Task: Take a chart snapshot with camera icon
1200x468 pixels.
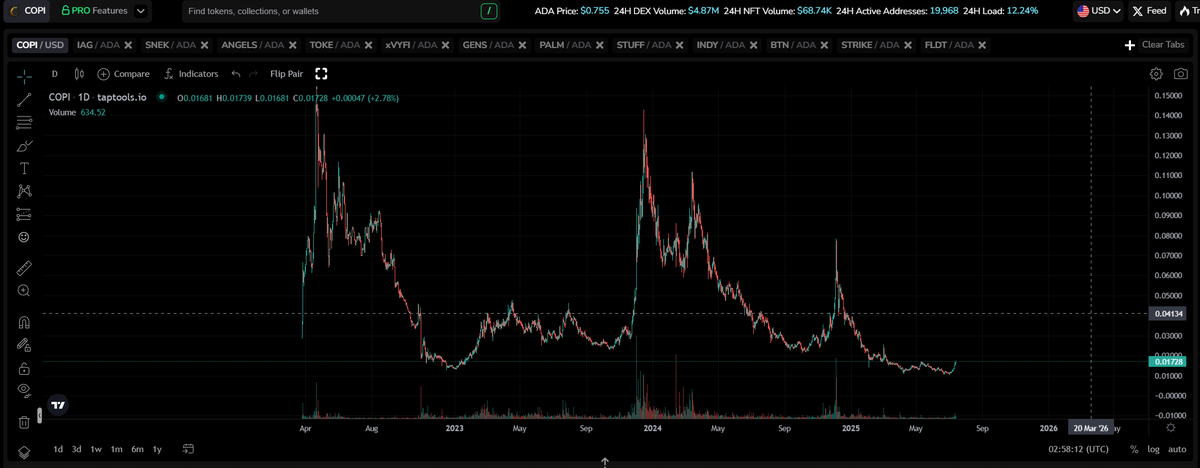Action: coord(1181,74)
